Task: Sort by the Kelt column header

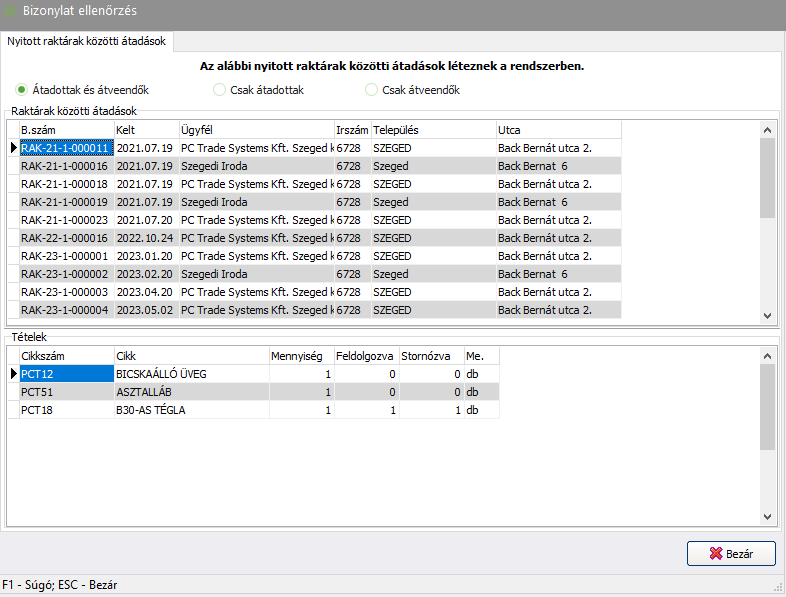Action: (145, 130)
